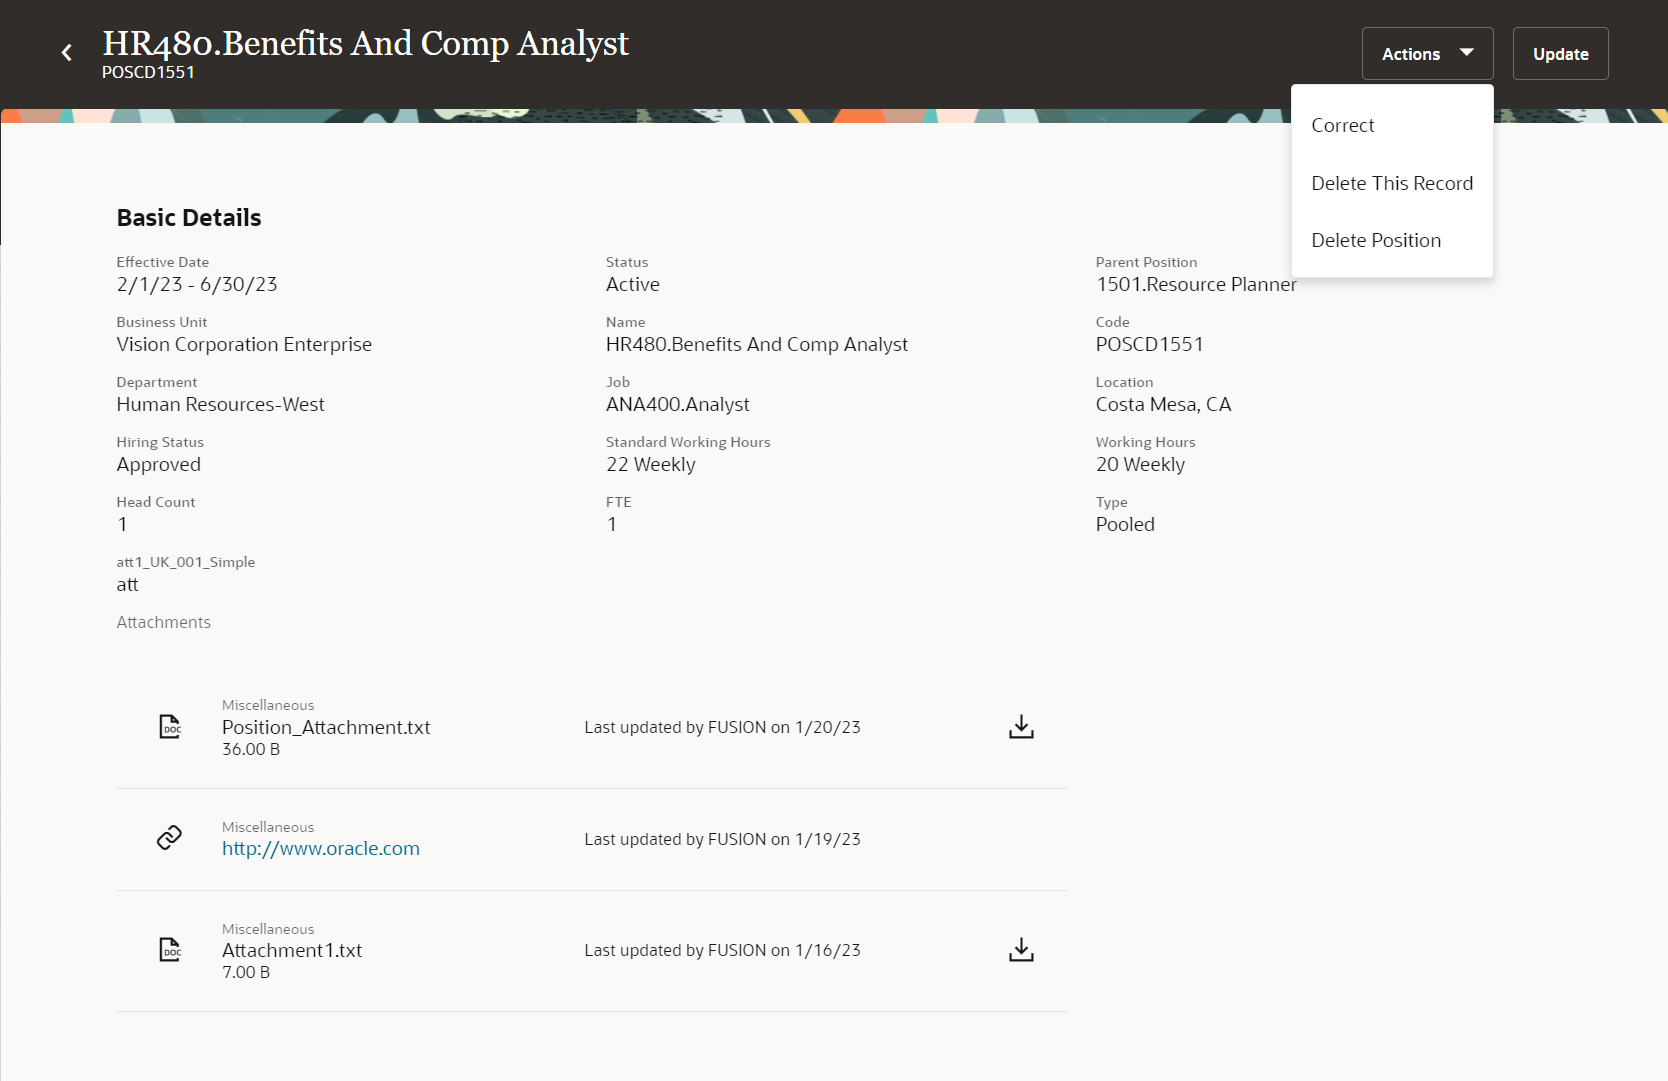Click the Attachments section label

click(164, 623)
